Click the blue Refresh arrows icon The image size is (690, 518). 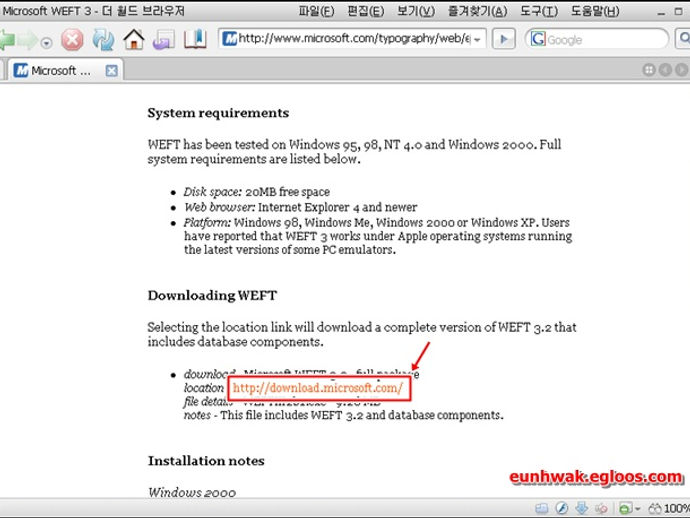pyautogui.click(x=103, y=40)
